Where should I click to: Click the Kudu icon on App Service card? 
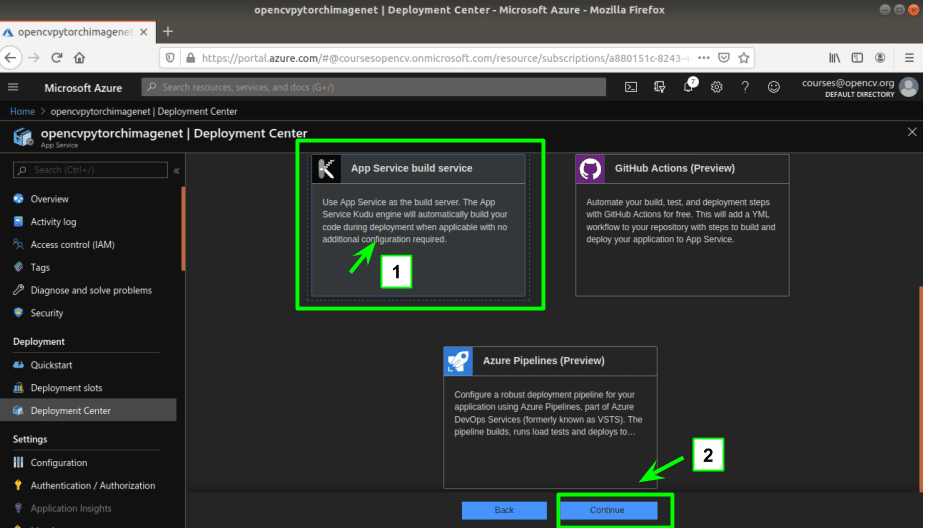326,169
